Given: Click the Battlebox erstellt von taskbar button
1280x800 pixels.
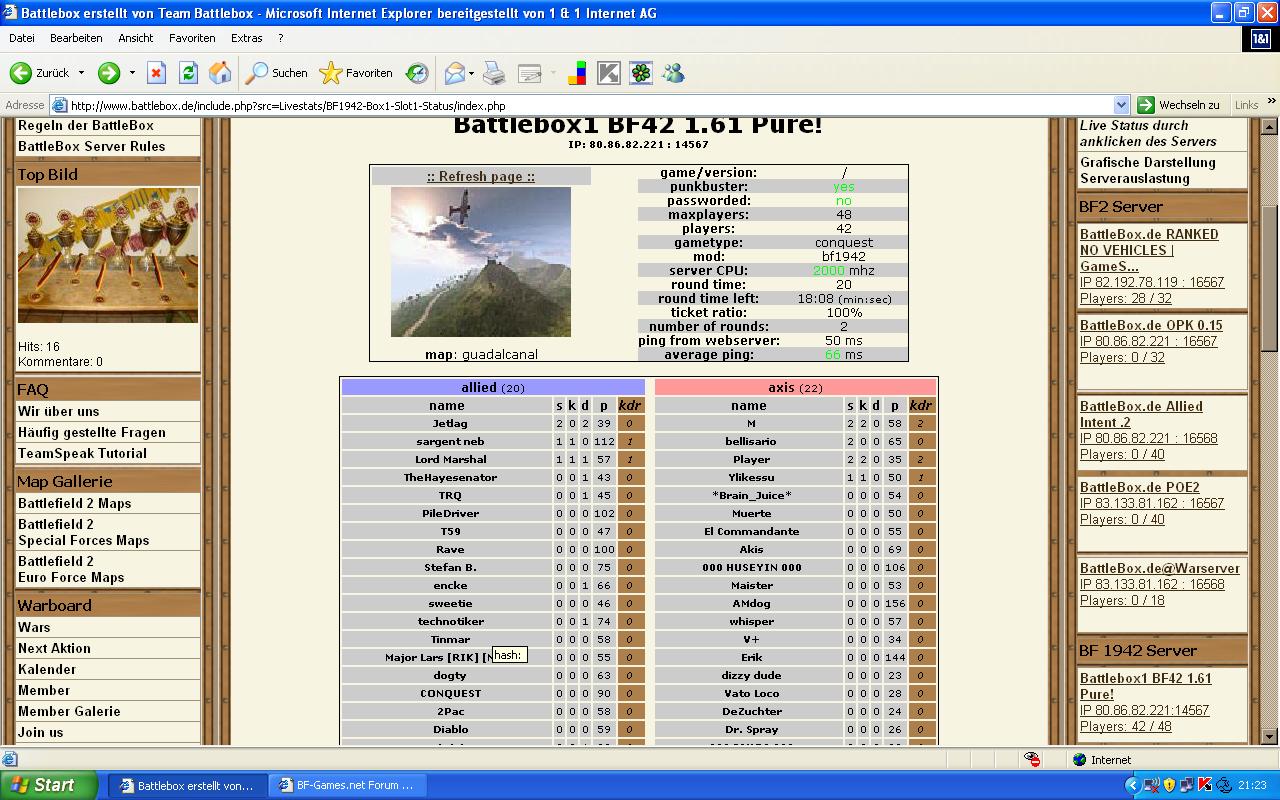Looking at the screenshot, I should 187,785.
